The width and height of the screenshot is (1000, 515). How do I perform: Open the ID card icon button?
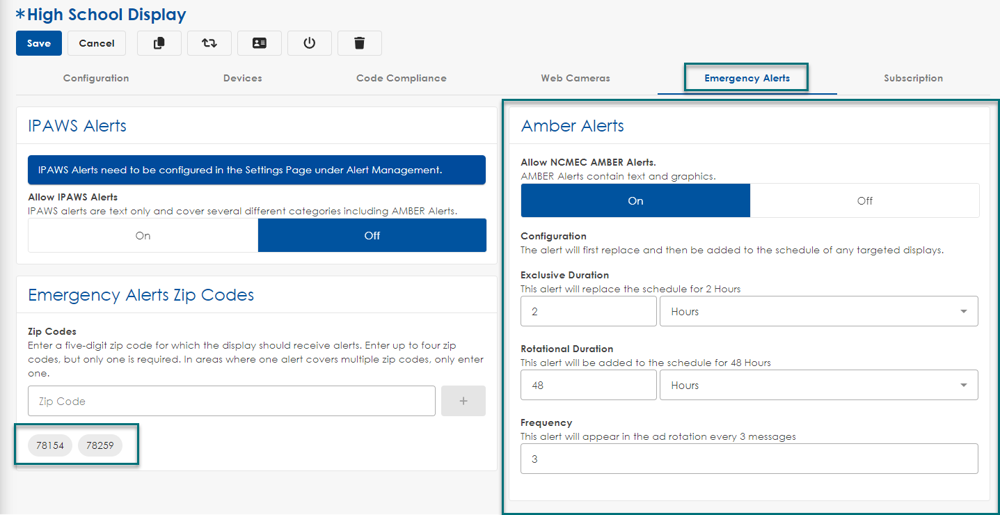[x=259, y=43]
